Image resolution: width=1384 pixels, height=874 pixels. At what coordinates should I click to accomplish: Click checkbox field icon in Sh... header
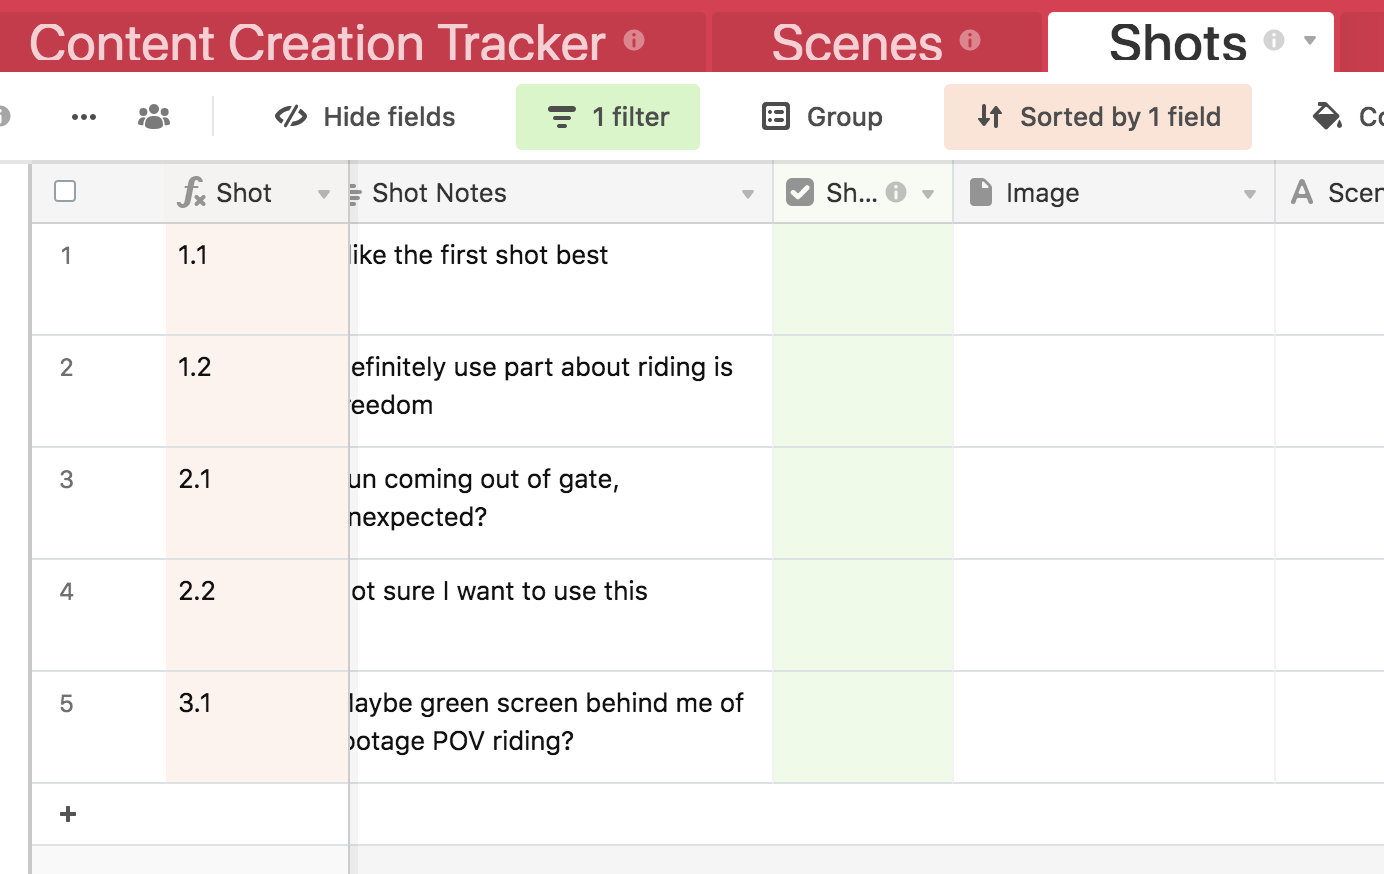(800, 192)
